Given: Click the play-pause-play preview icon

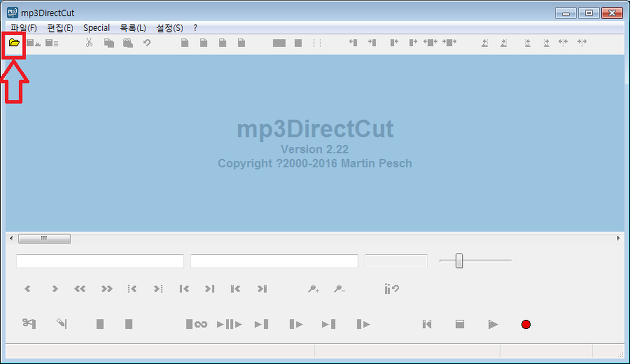Looking at the screenshot, I should point(229,324).
